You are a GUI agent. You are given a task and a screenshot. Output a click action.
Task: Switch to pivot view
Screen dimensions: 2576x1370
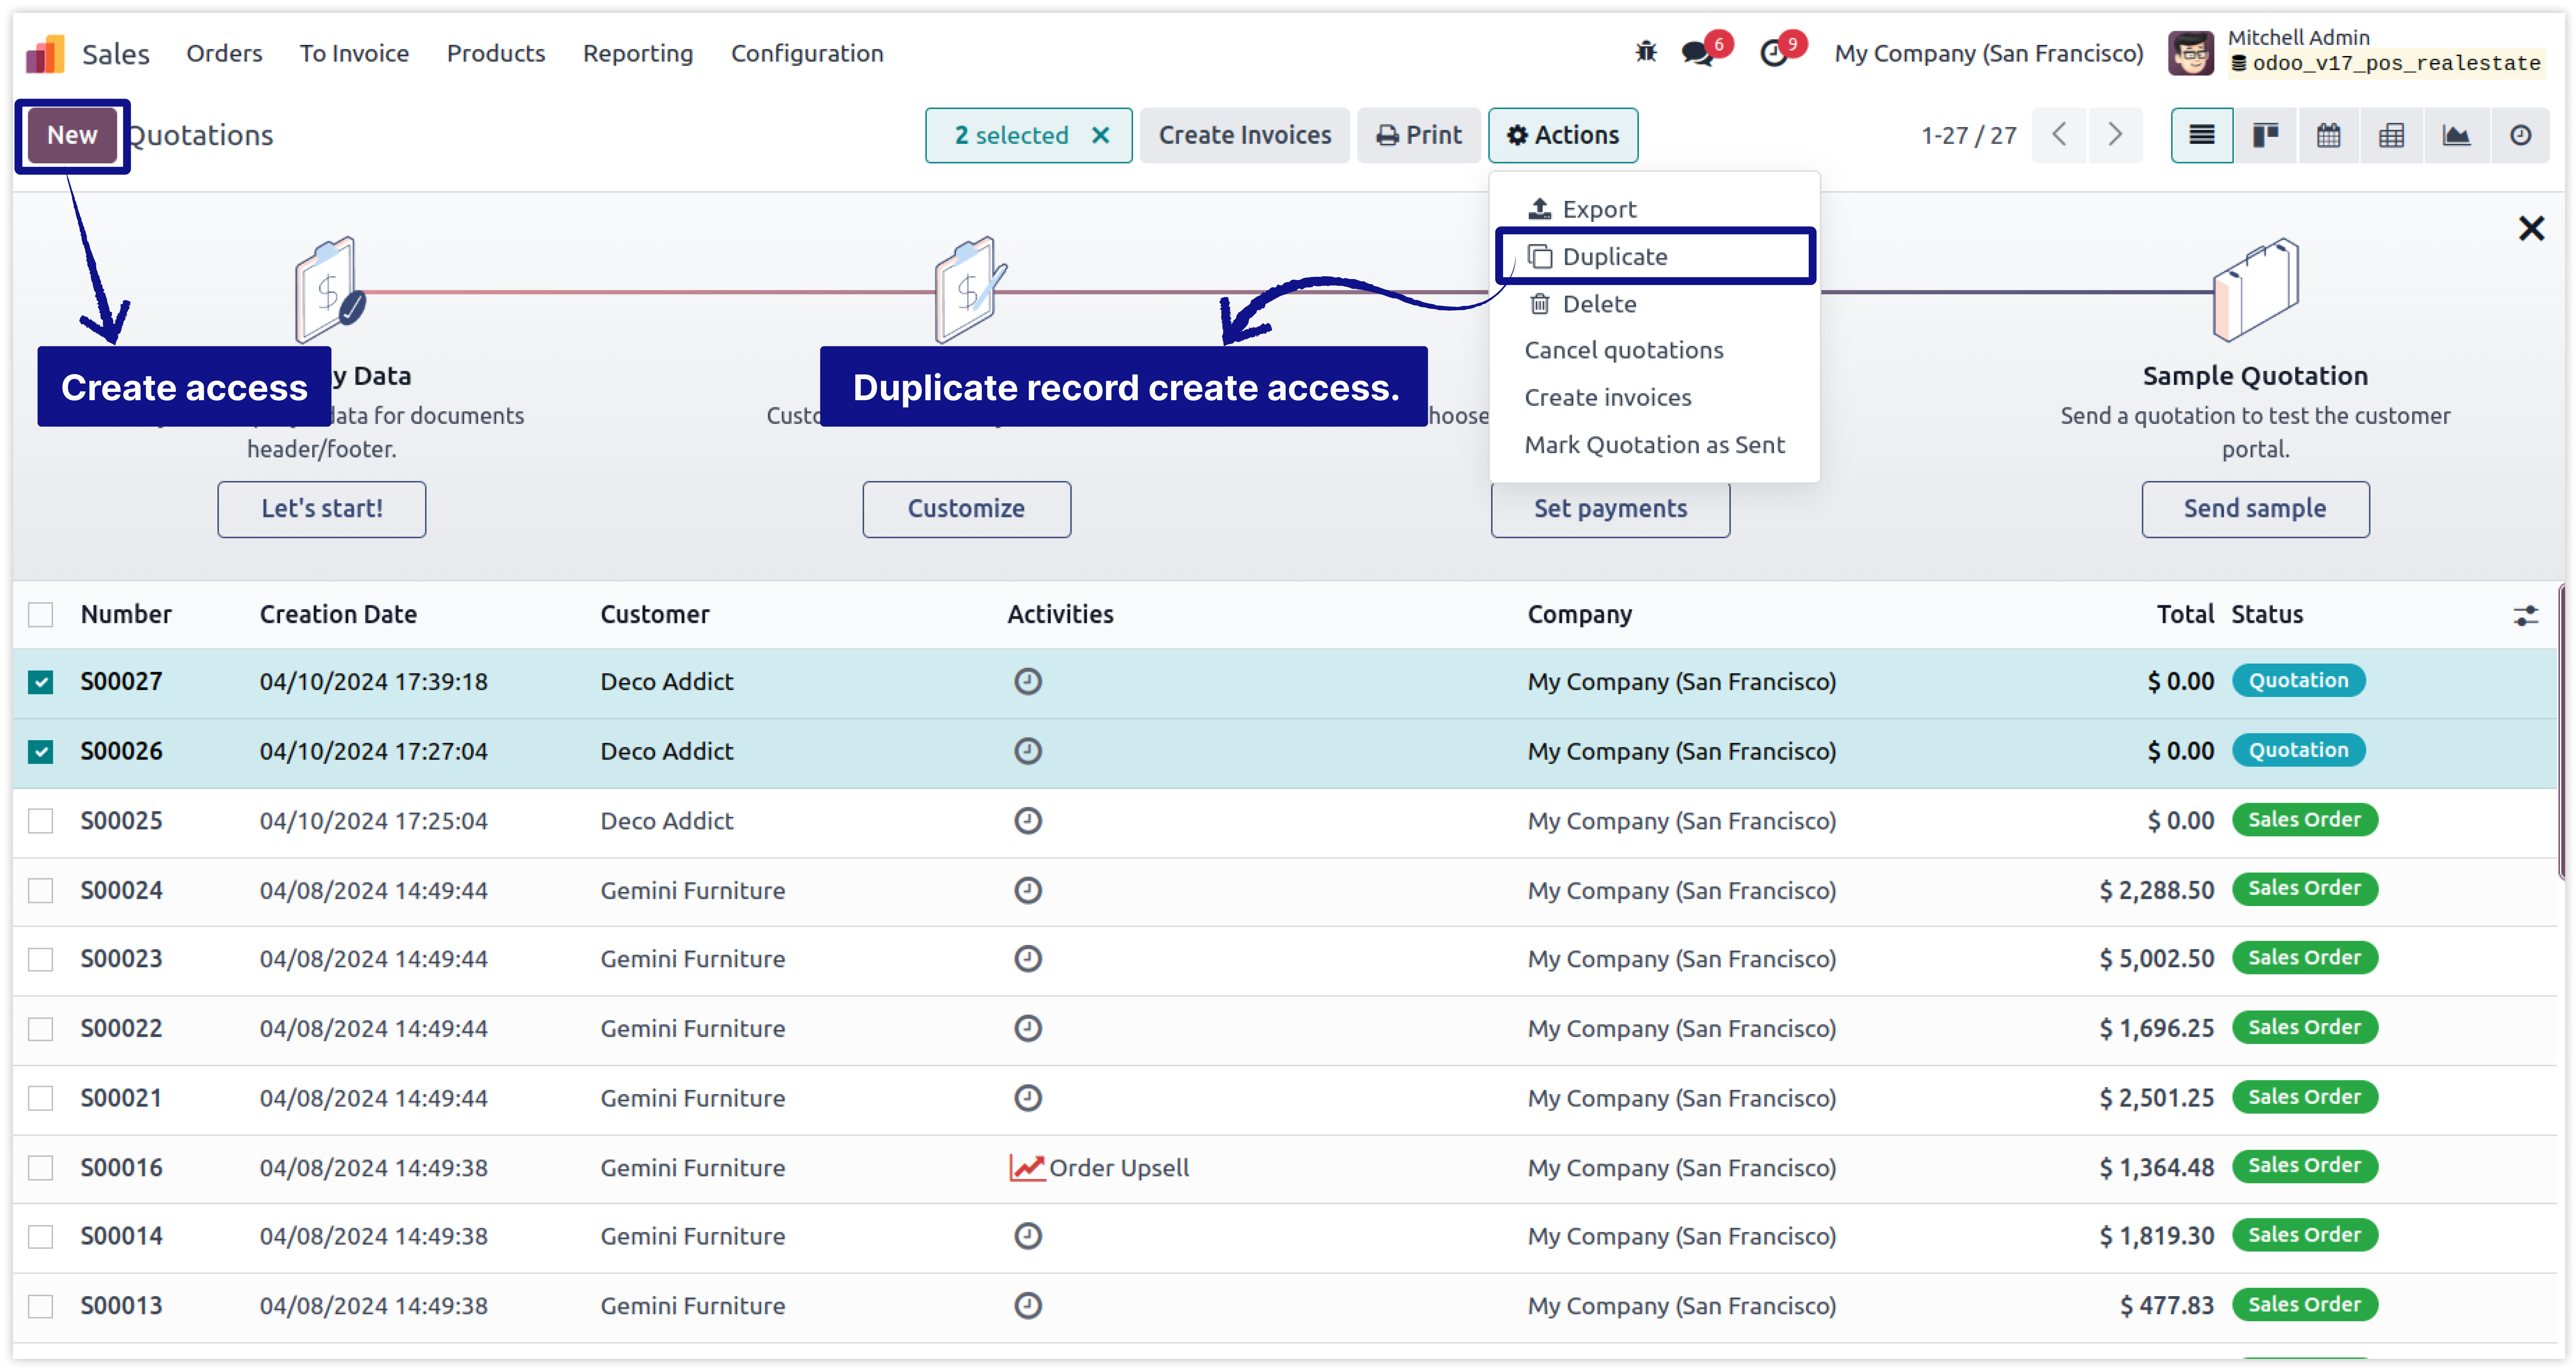[x=2391, y=135]
